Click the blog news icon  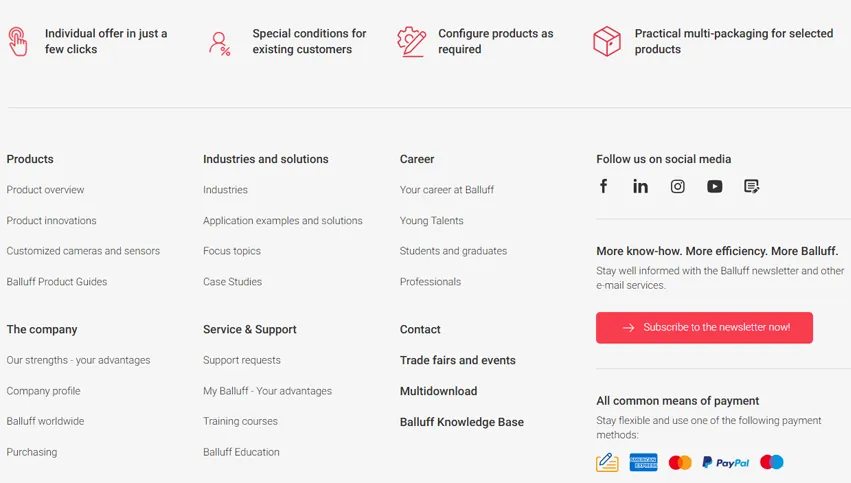point(752,186)
